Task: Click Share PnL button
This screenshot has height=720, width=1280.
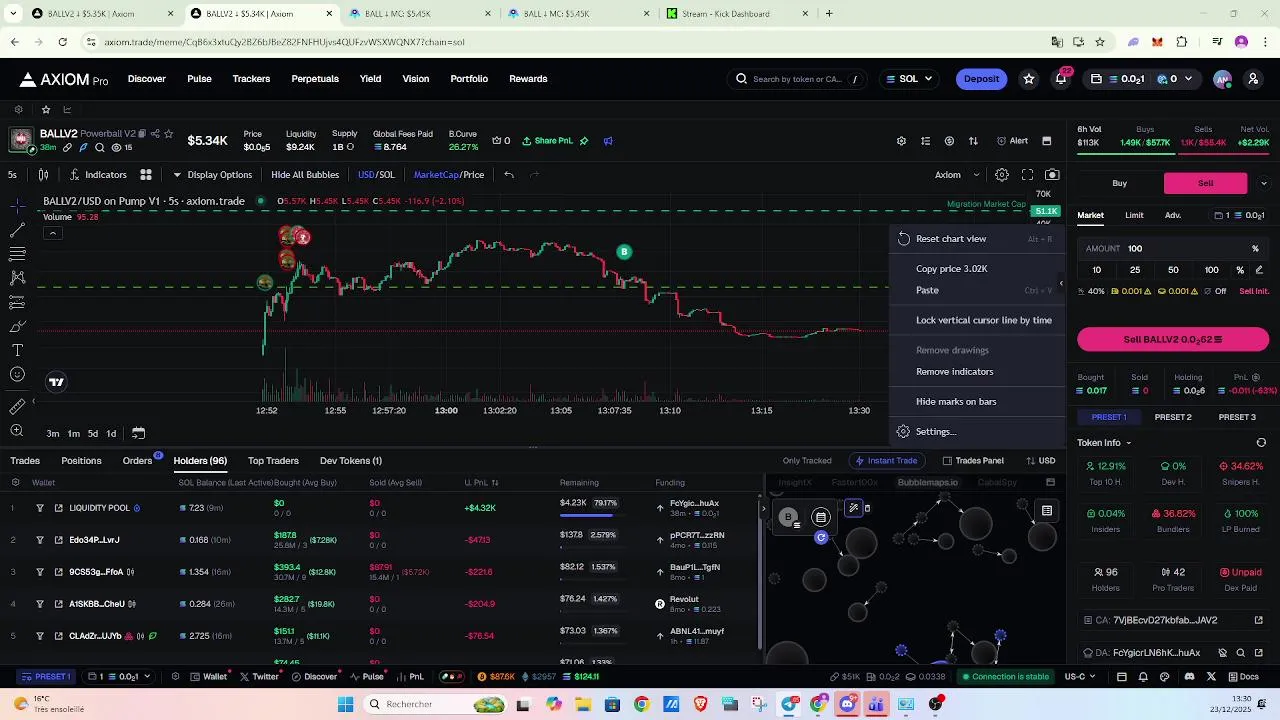Action: click(x=547, y=141)
